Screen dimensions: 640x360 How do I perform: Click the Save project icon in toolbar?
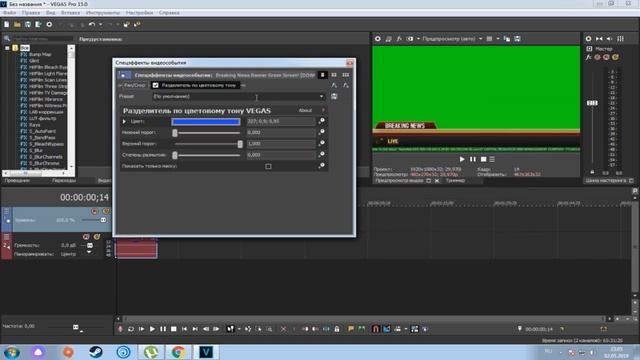pyautogui.click(x=28, y=24)
